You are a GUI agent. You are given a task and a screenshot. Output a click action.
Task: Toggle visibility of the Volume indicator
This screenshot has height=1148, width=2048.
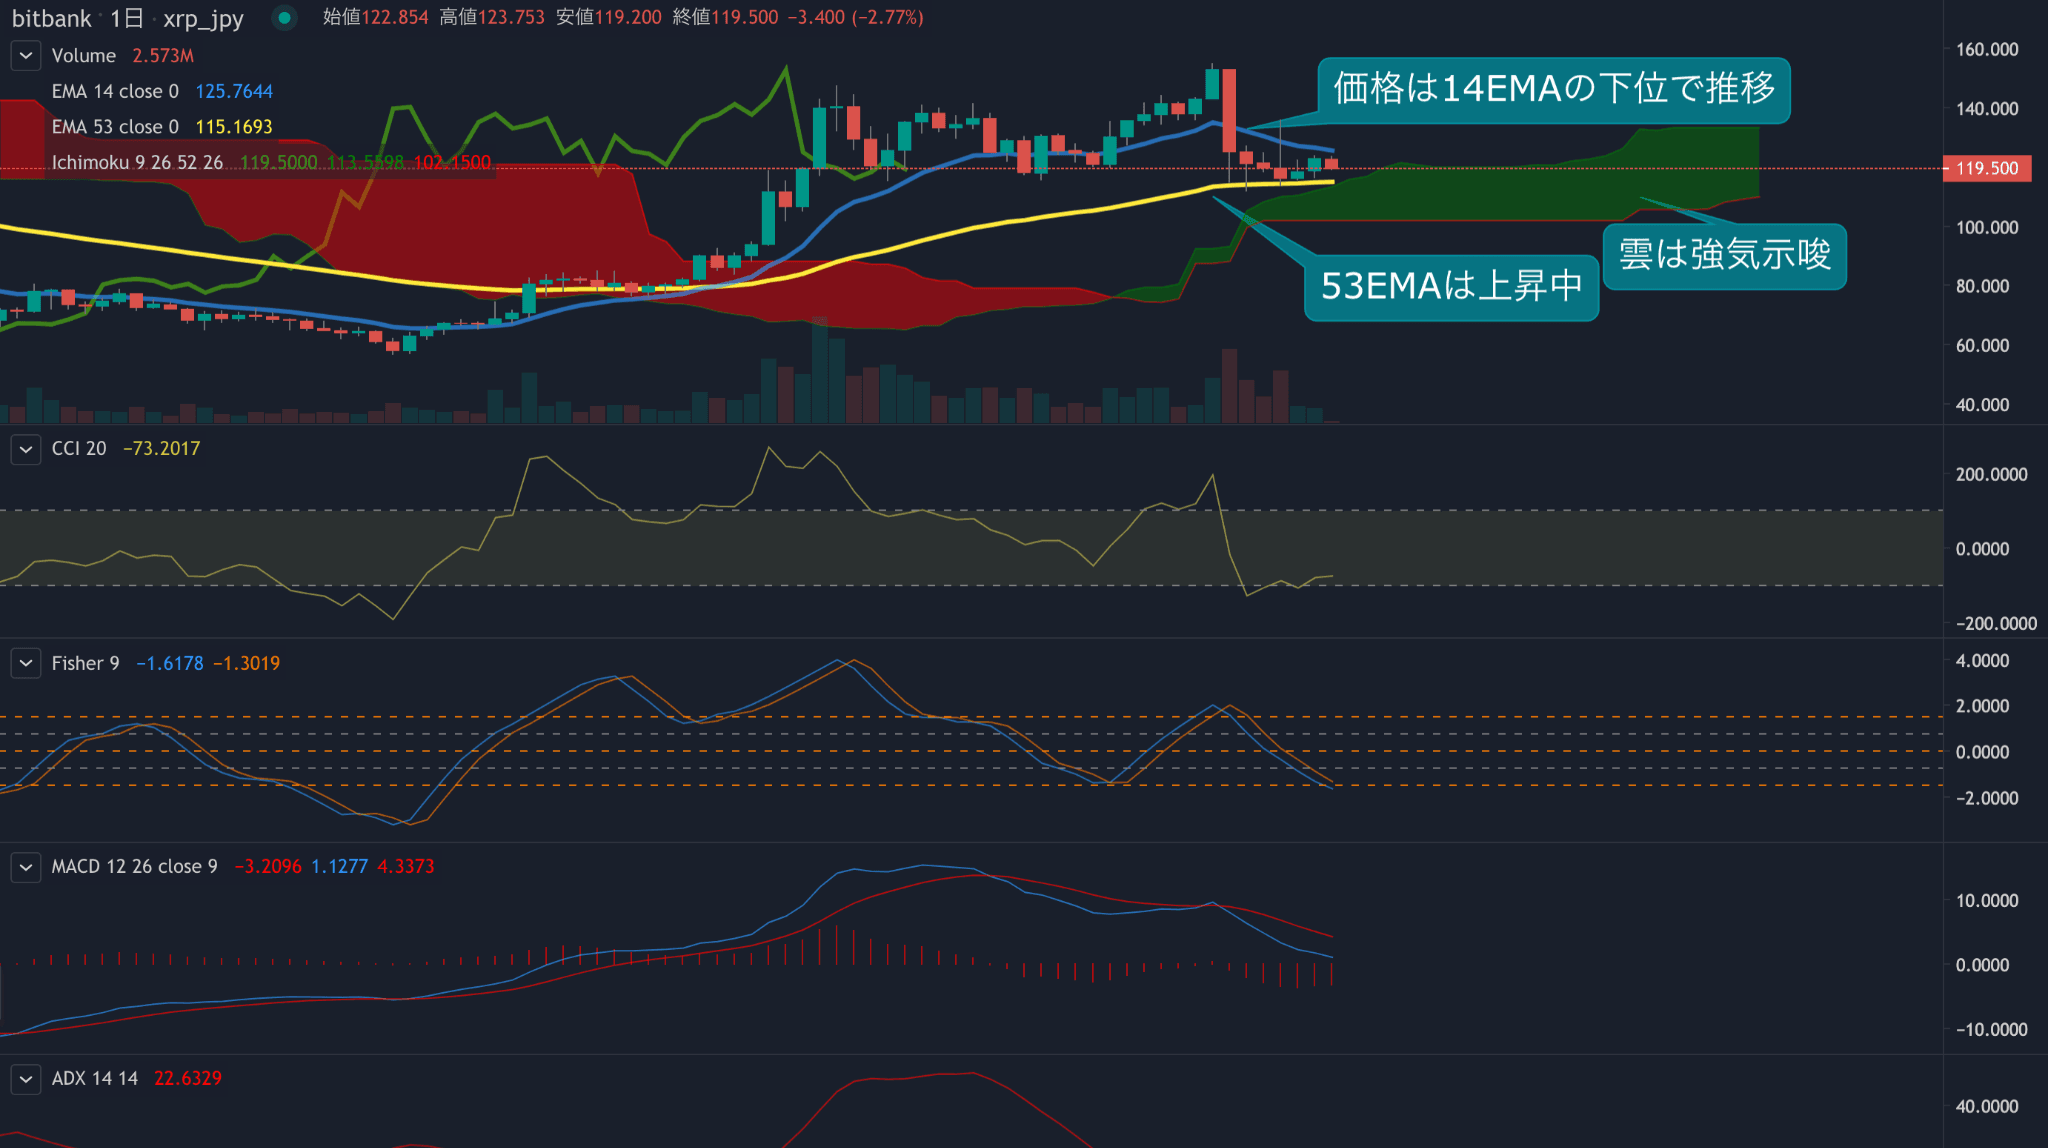(82, 55)
